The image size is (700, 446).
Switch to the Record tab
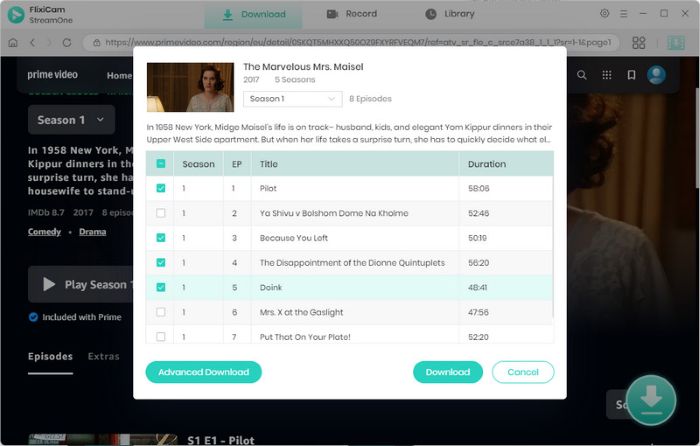click(x=352, y=14)
